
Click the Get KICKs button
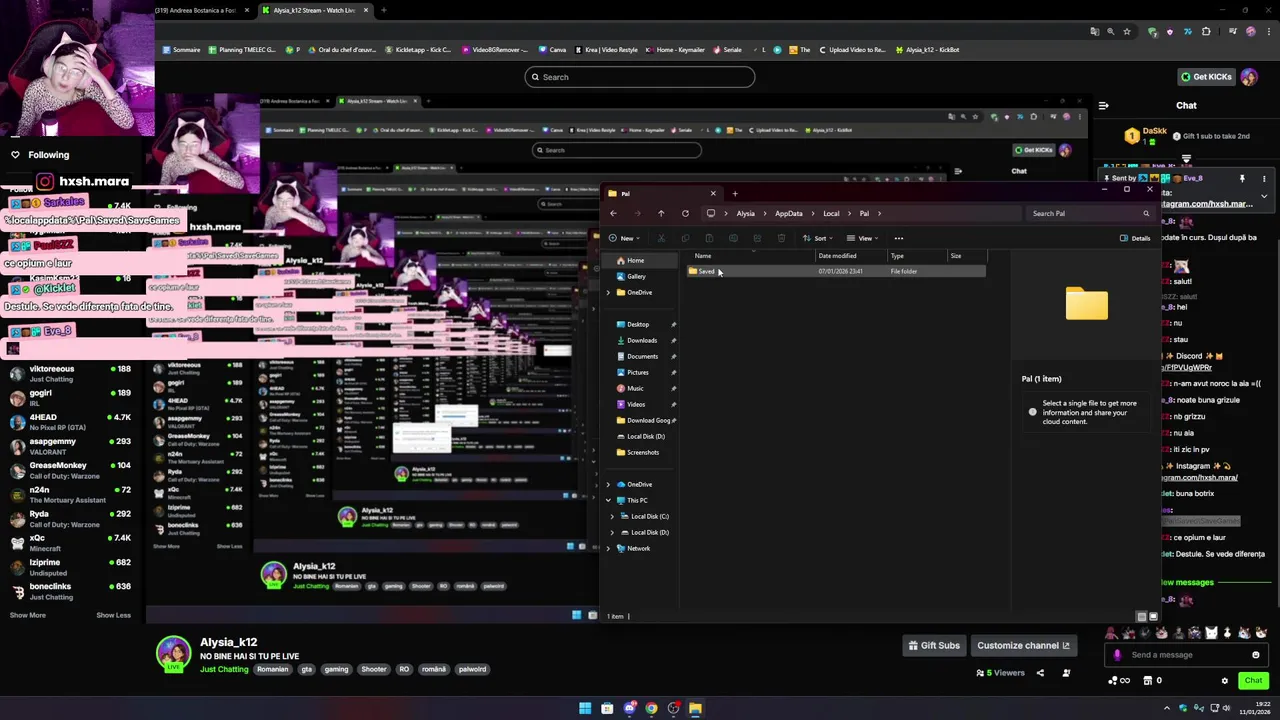[x=1206, y=77]
